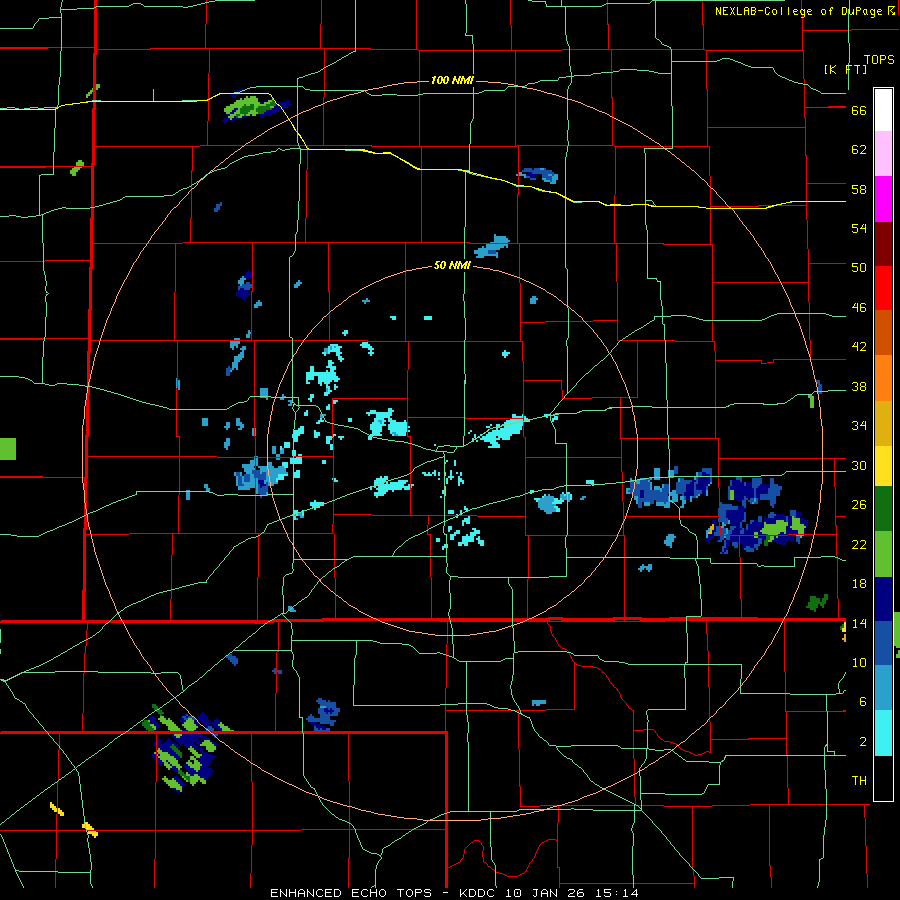Click the 30 legend value
Viewport: 900px width, 900px height.
[x=859, y=465]
